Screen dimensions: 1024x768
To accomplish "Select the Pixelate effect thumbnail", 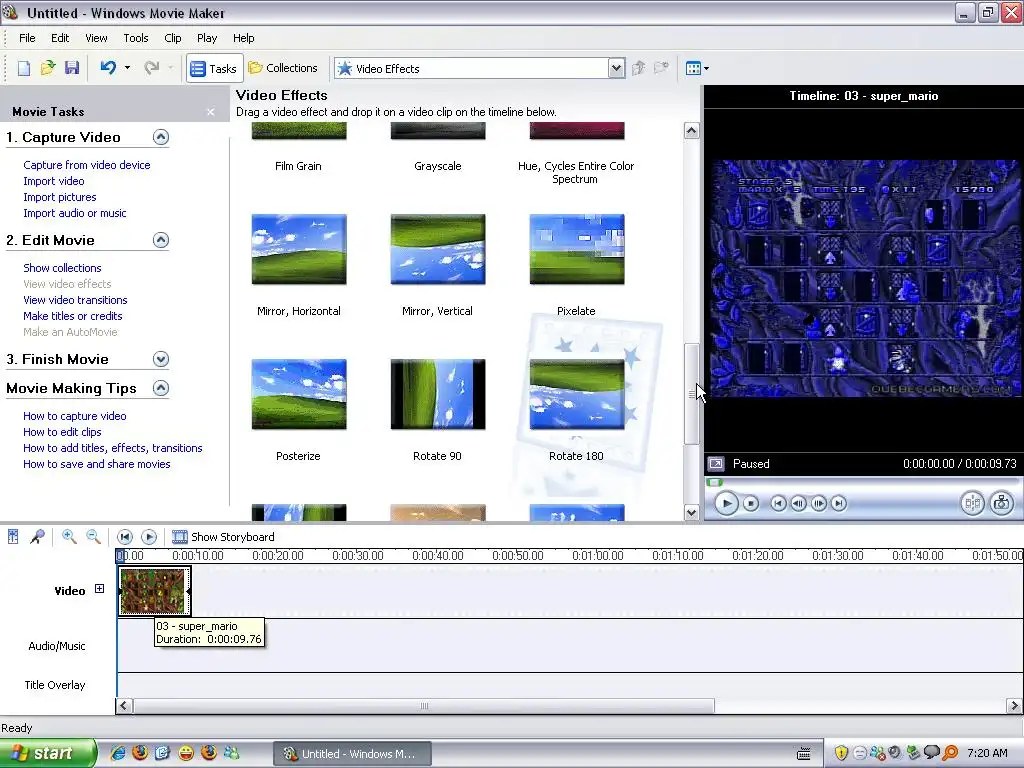I will pos(577,249).
